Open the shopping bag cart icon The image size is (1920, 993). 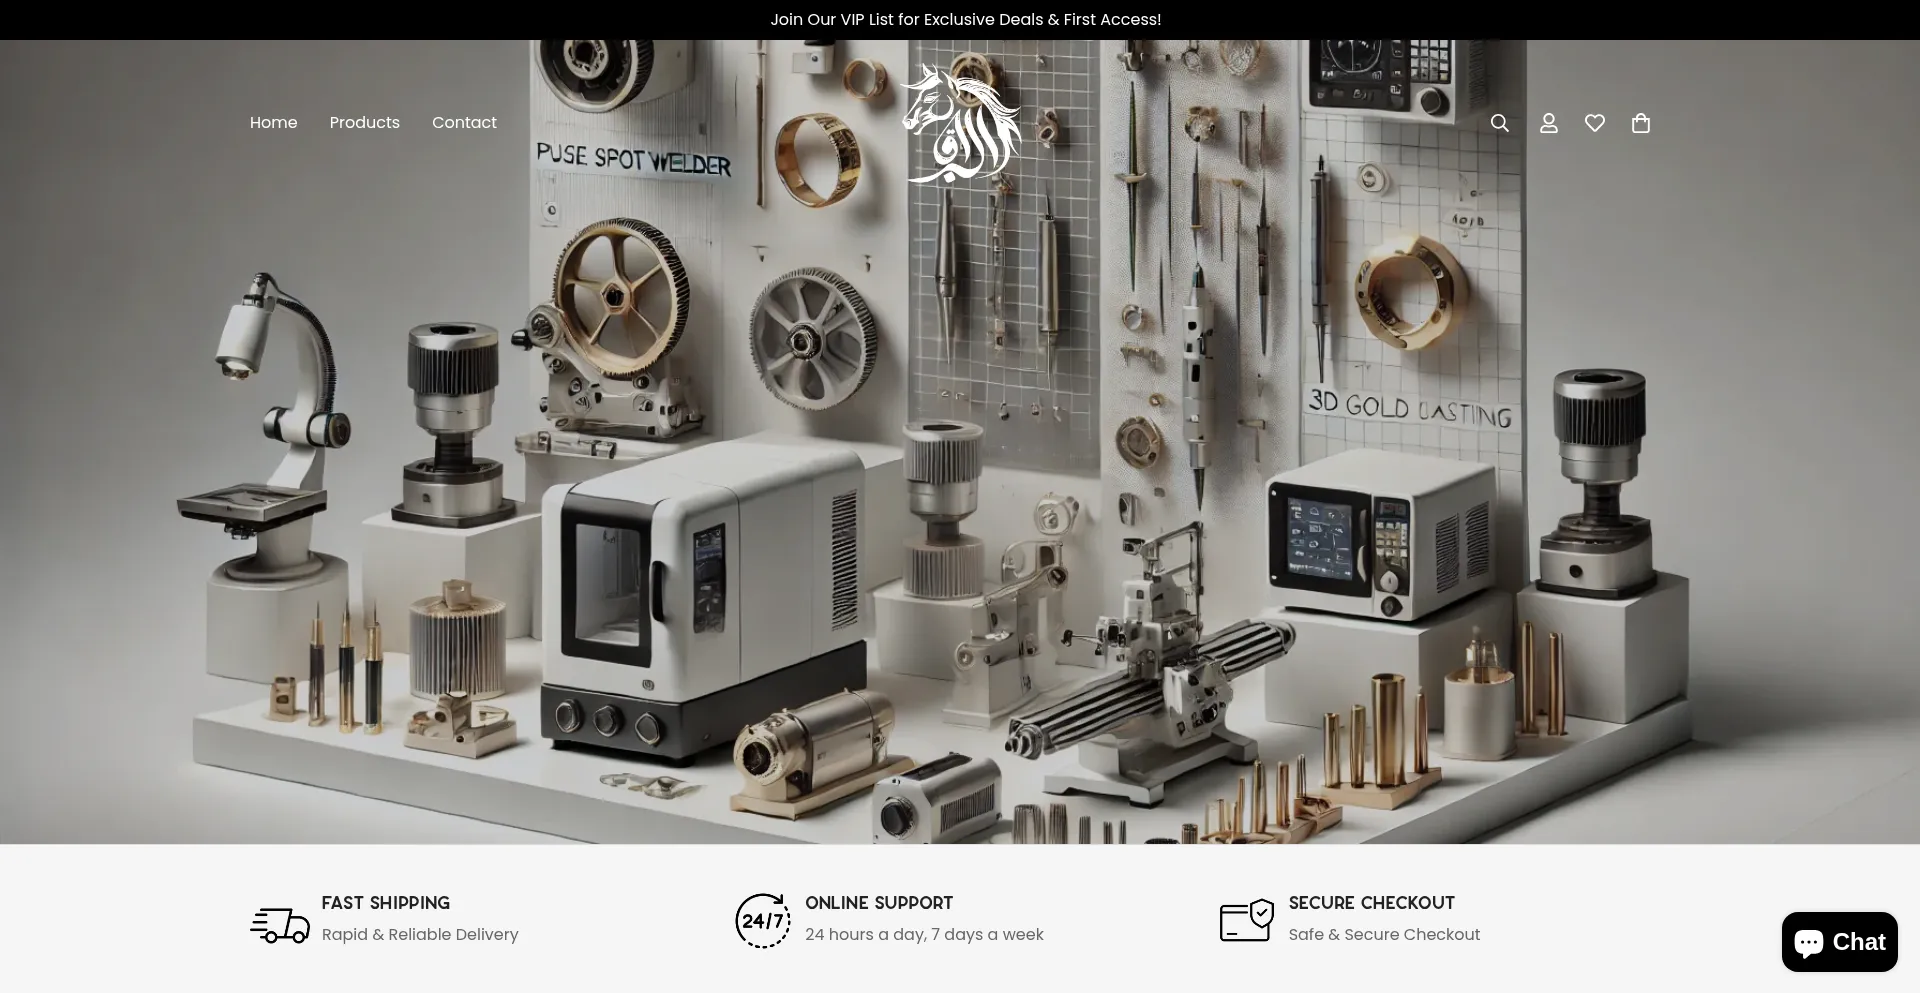pos(1641,123)
